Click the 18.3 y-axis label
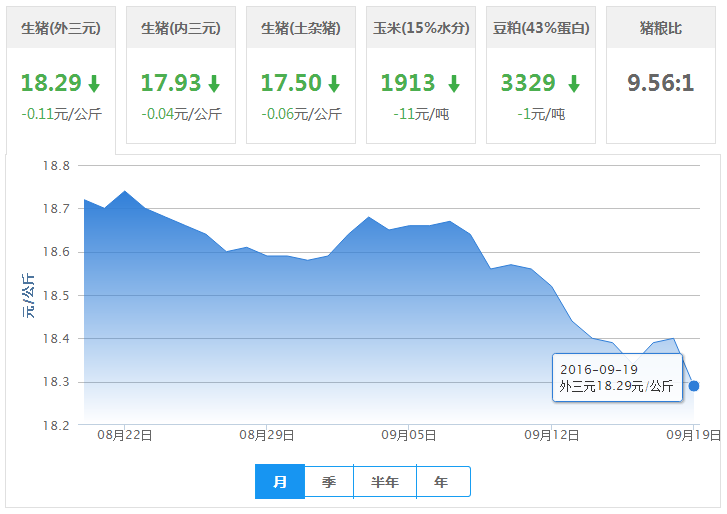Image resolution: width=727 pixels, height=514 pixels. (x=57, y=382)
